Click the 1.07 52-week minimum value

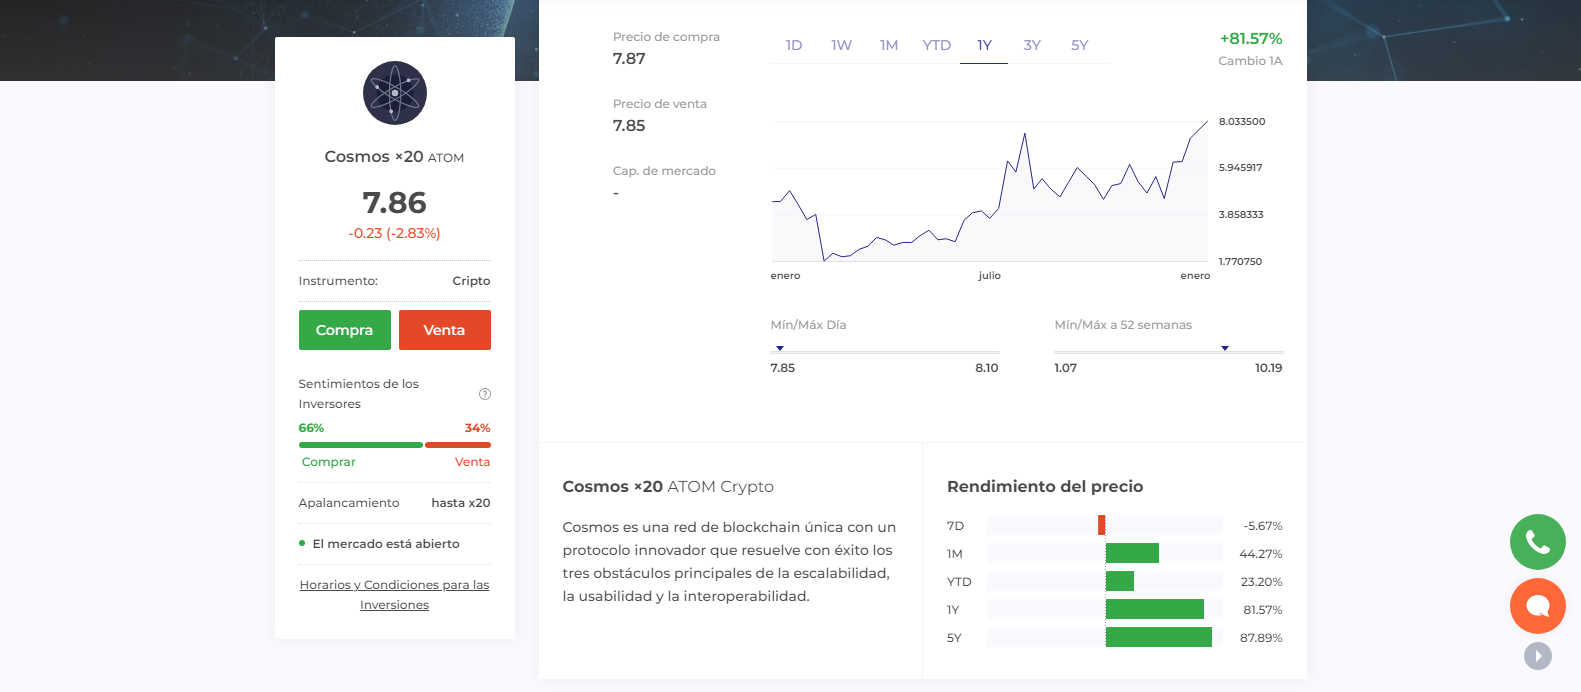(1066, 368)
